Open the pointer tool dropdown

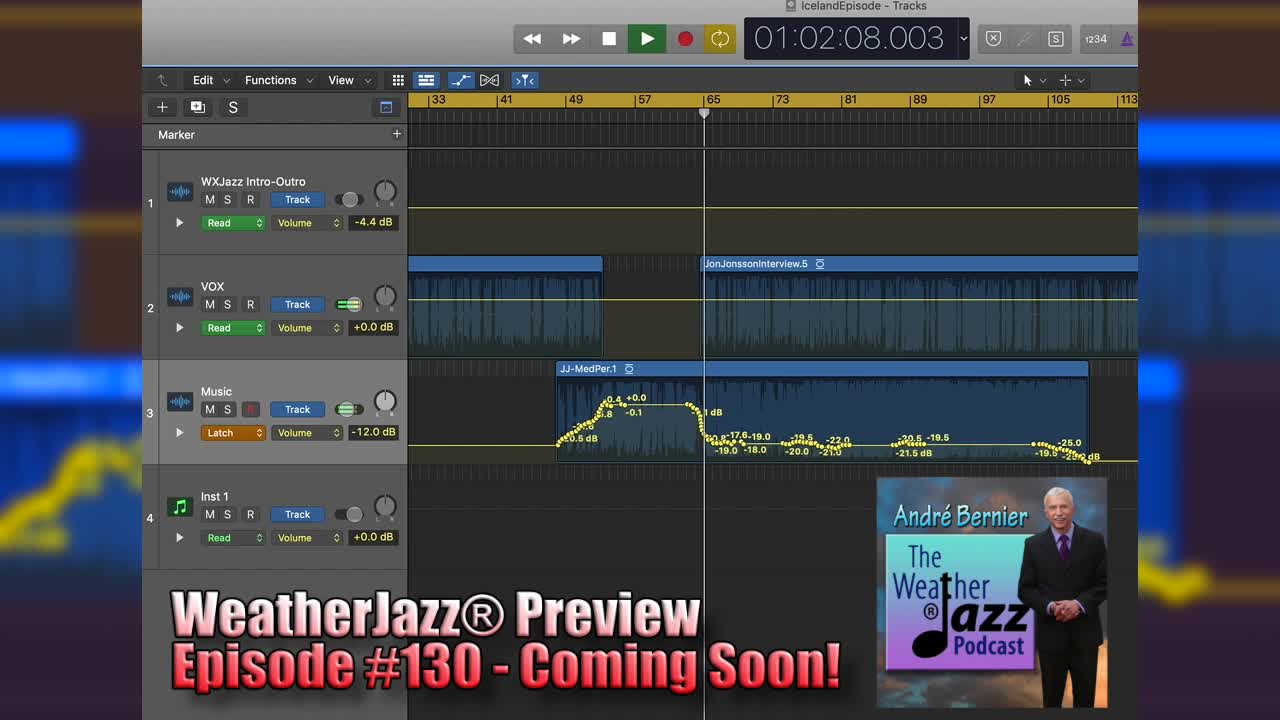tap(1033, 80)
